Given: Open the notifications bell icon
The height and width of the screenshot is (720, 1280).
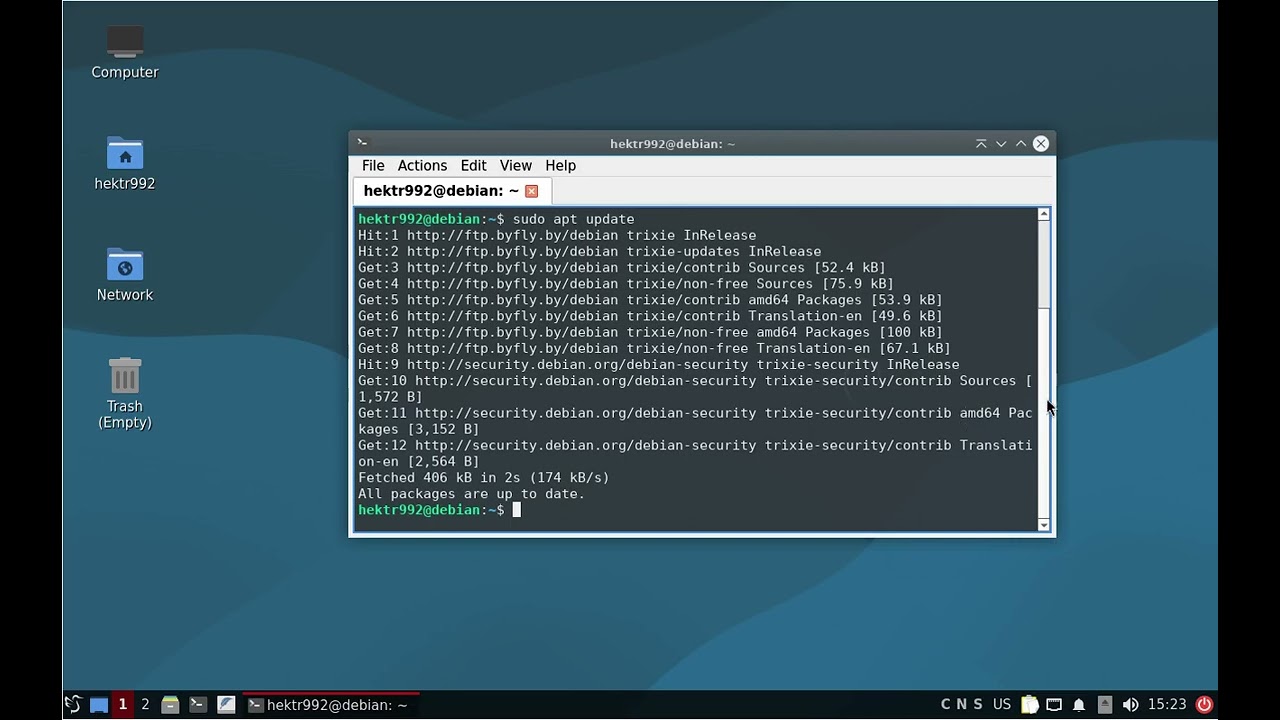Looking at the screenshot, I should pyautogui.click(x=1079, y=704).
